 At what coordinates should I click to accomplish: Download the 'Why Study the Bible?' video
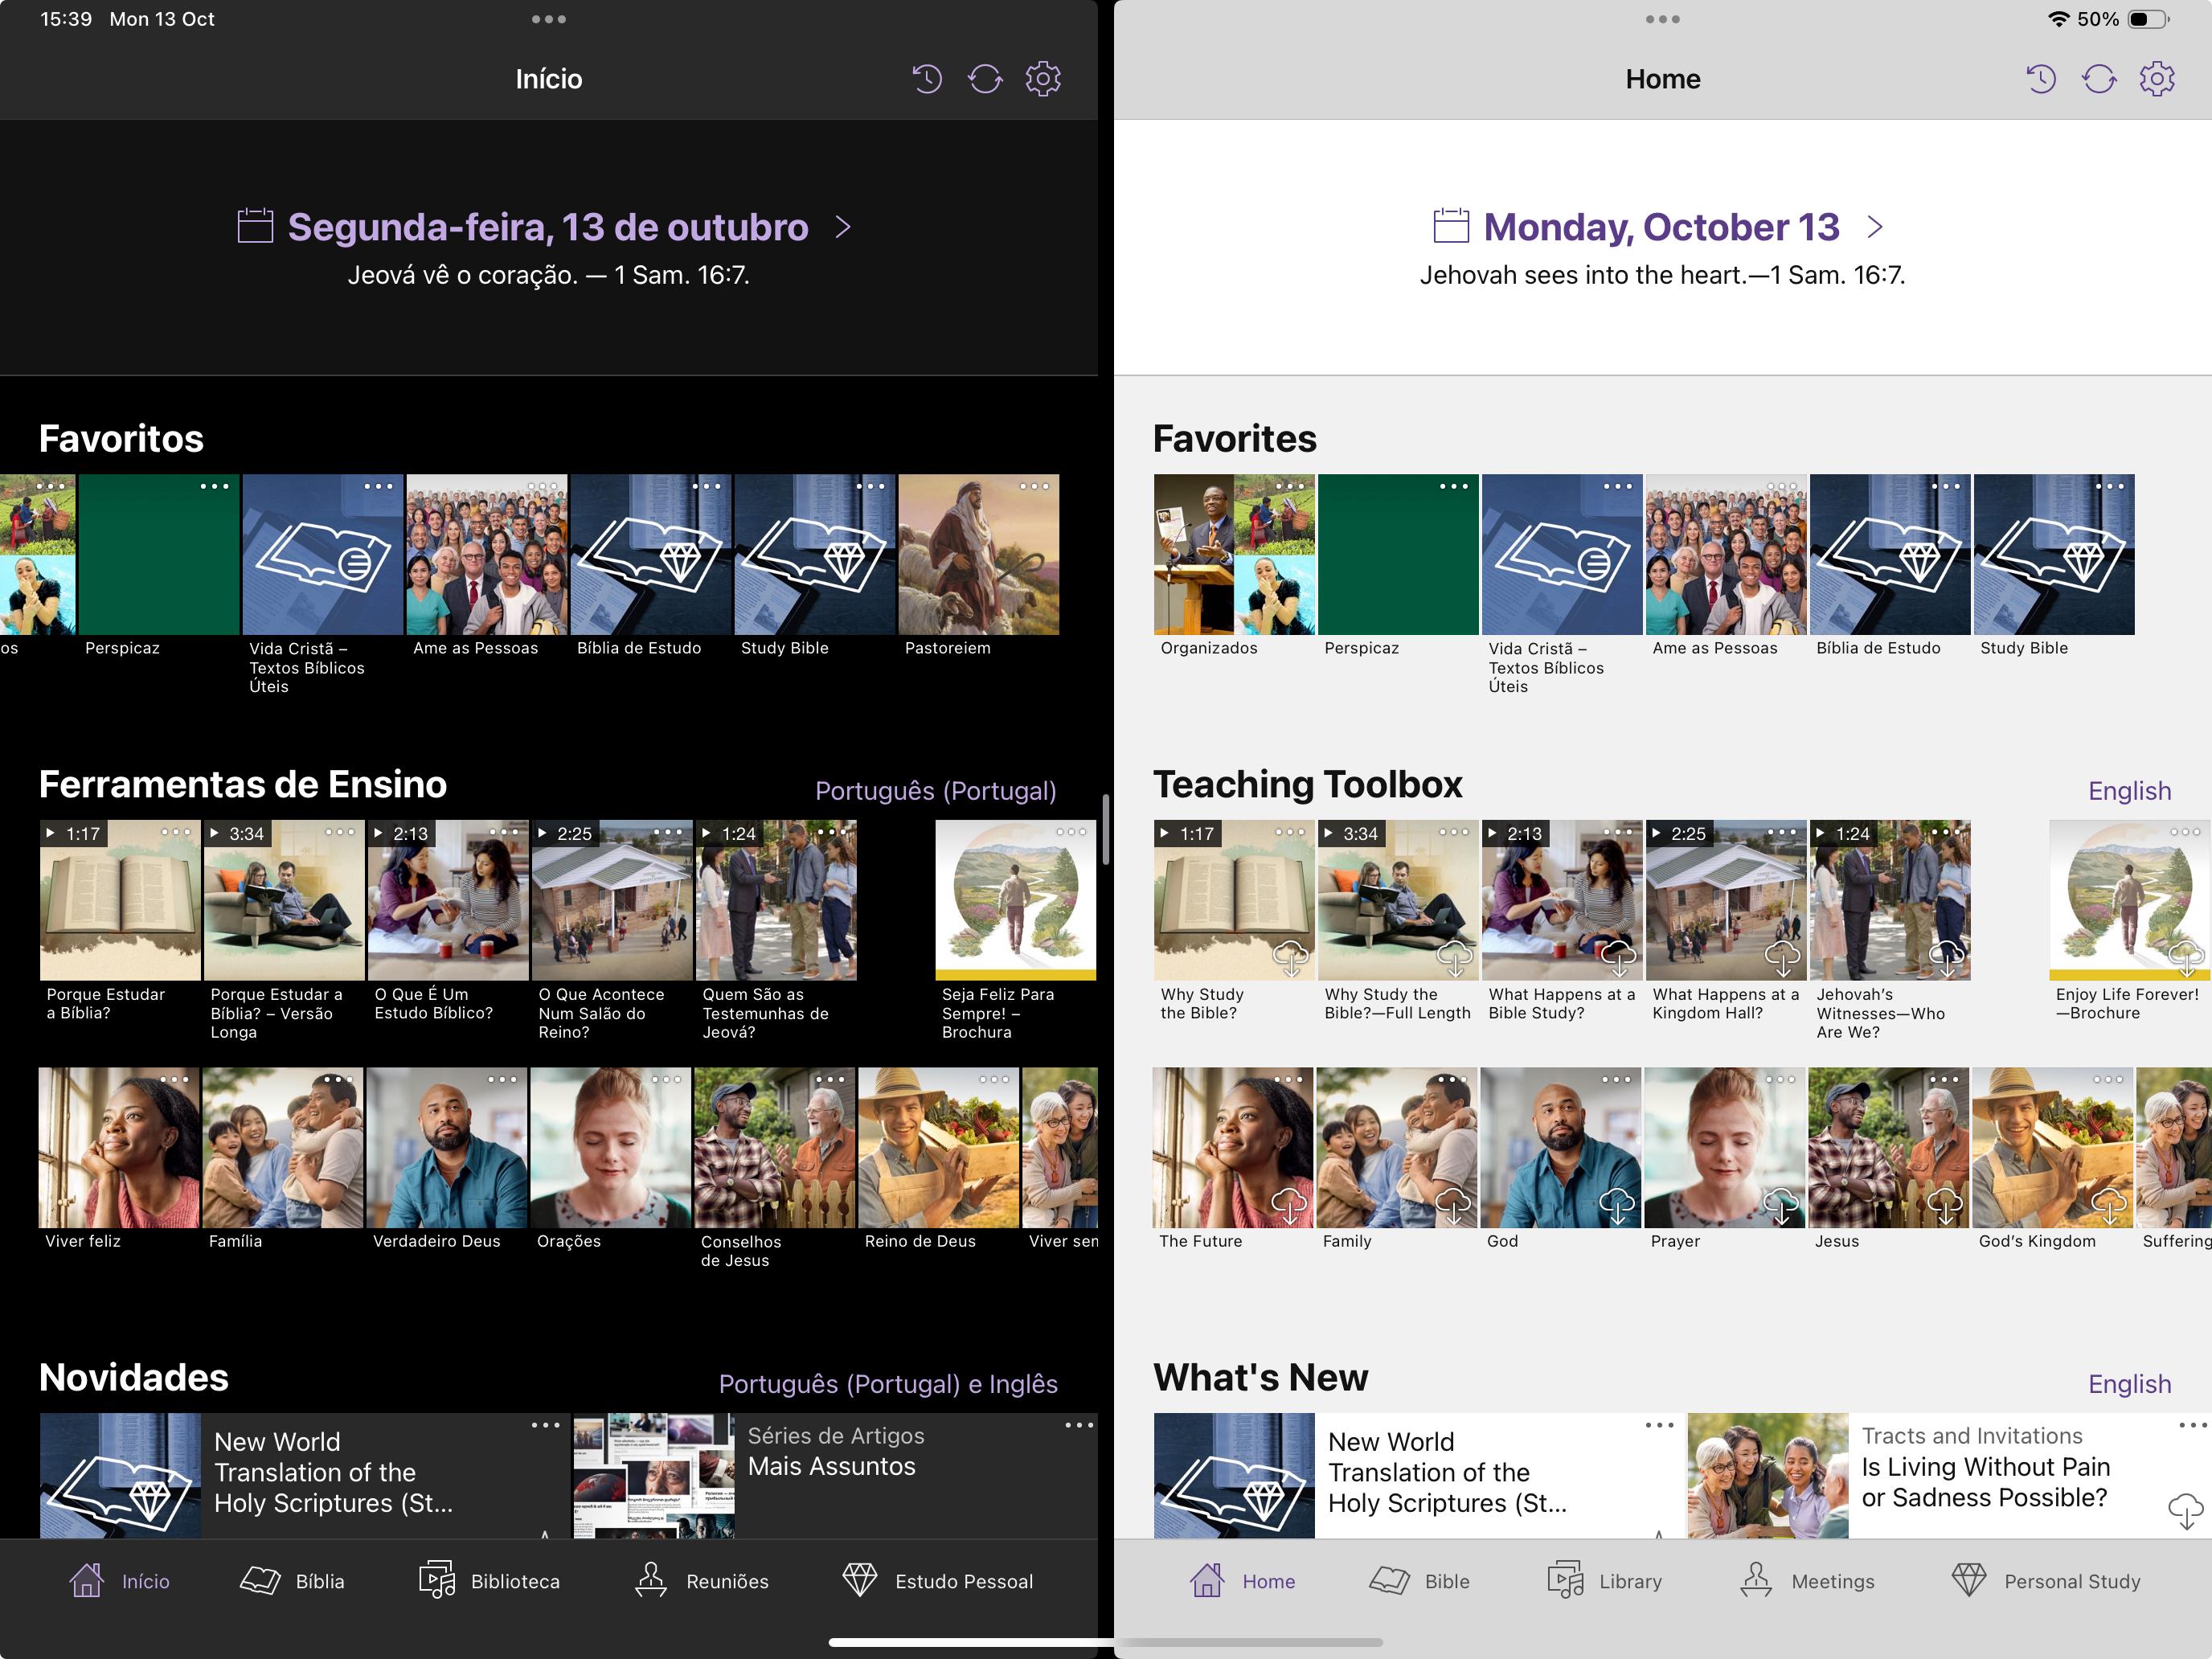tap(1290, 958)
